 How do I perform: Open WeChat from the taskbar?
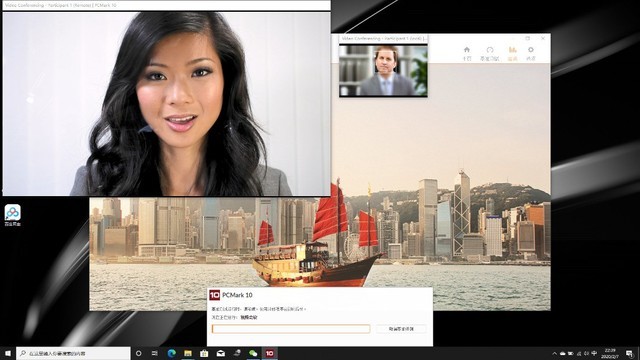click(253, 353)
